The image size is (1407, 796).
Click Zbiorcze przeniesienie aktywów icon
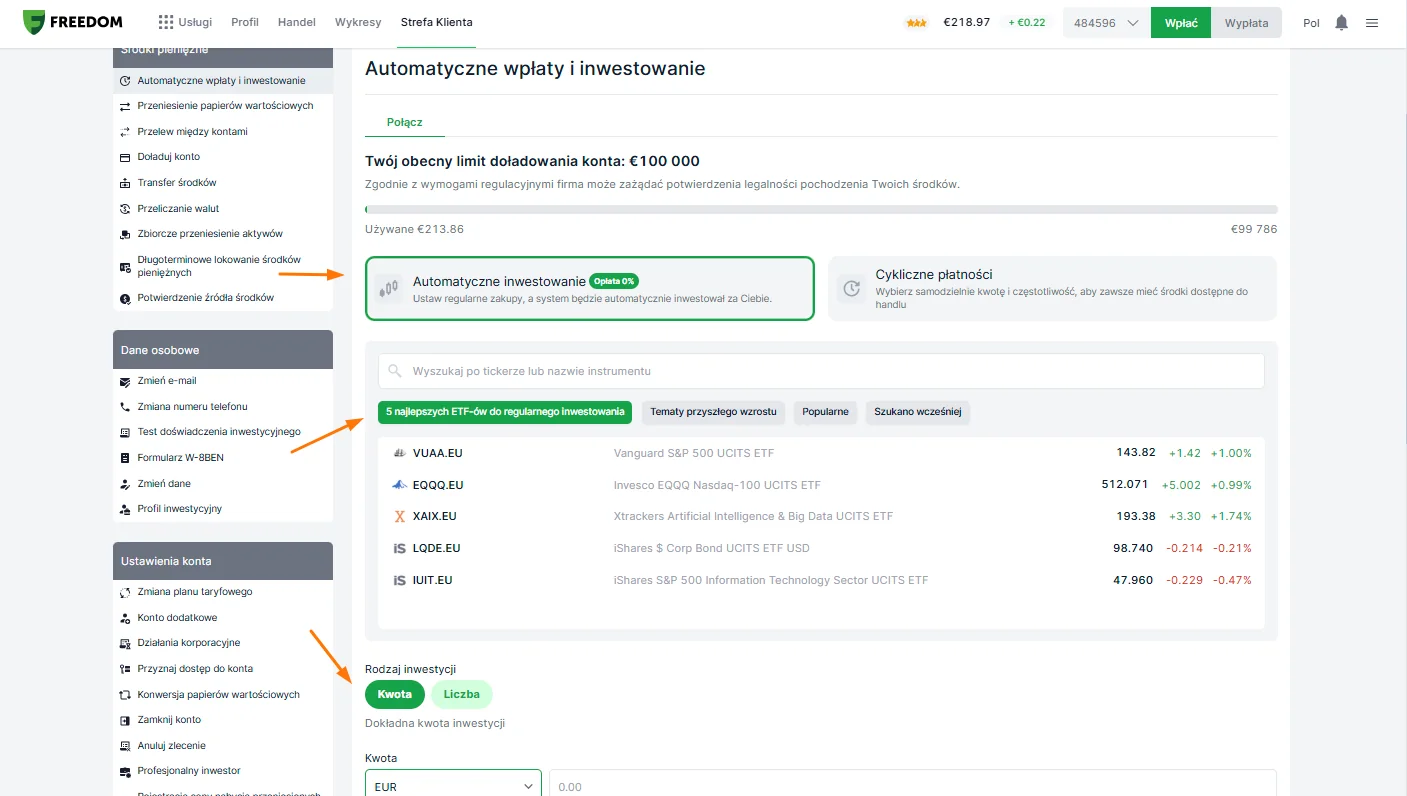pos(125,234)
